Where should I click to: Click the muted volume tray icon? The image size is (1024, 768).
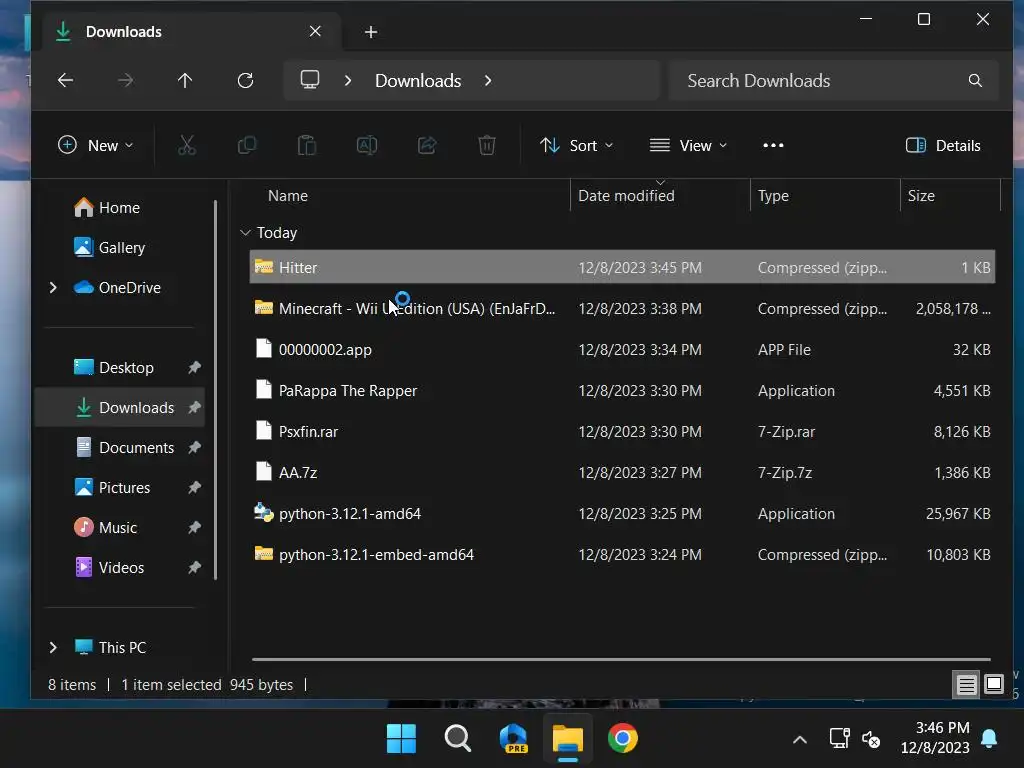tap(871, 739)
